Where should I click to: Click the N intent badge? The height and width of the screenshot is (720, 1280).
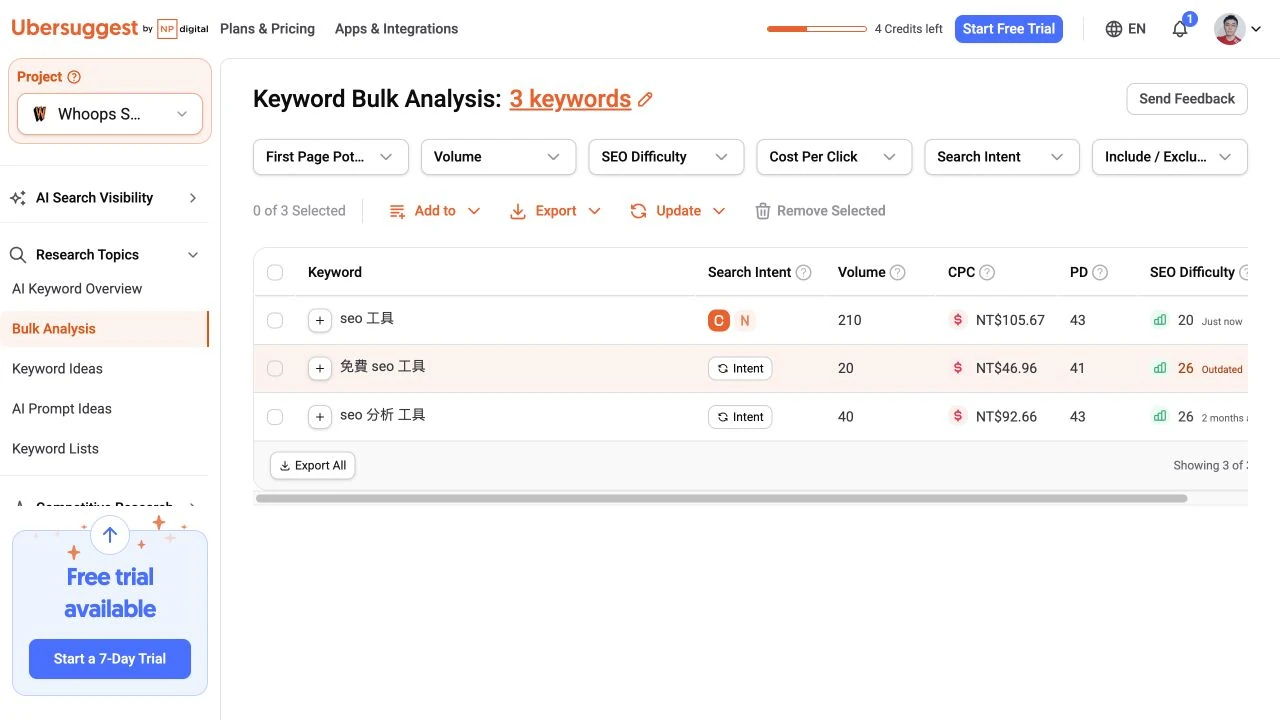tap(745, 320)
